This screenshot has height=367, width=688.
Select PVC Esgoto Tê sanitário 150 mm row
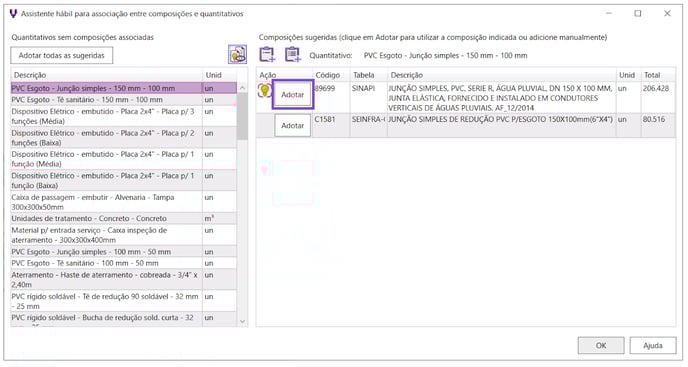coord(124,100)
